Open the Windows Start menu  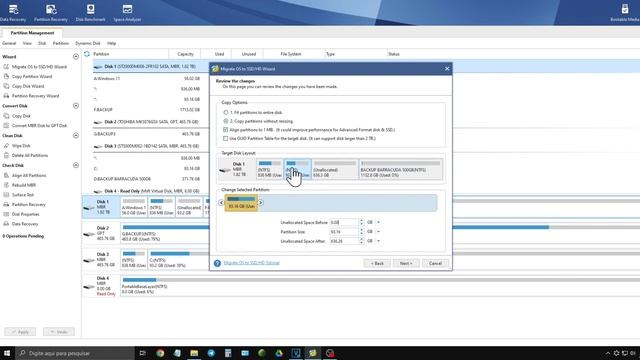[x=7, y=353]
